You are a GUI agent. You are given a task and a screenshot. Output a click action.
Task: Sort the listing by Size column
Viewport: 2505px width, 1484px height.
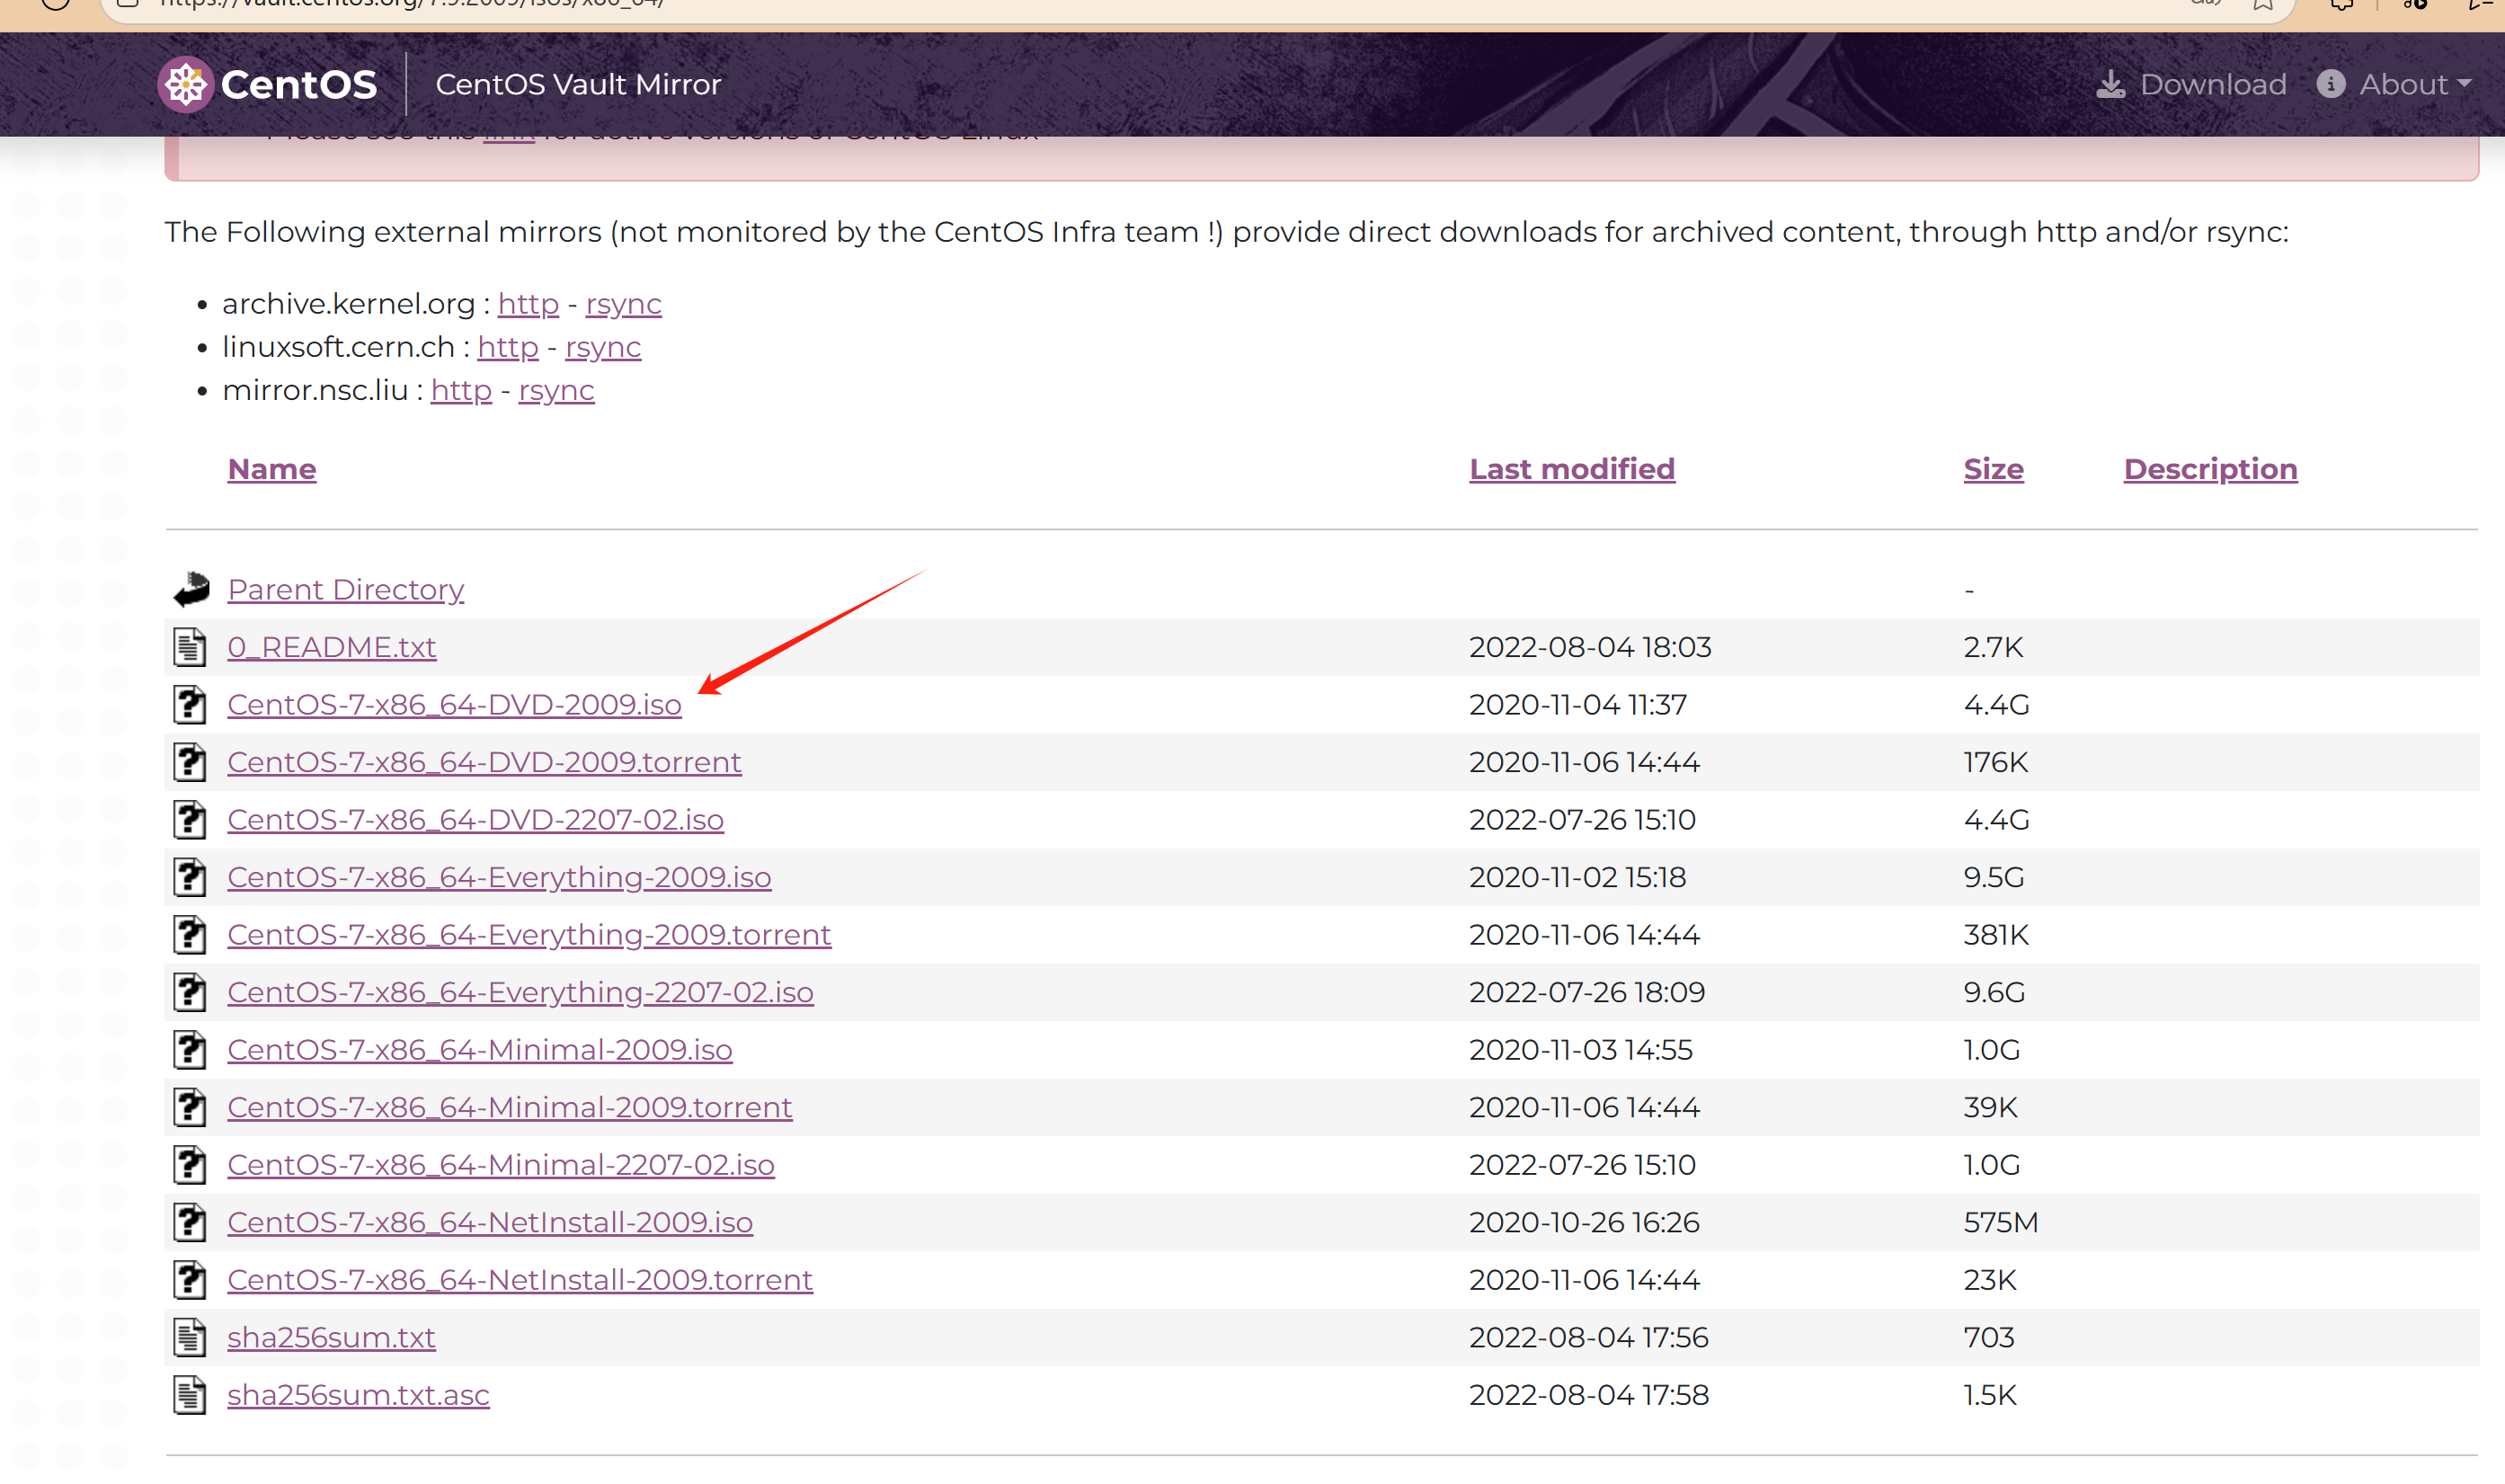(x=1992, y=469)
